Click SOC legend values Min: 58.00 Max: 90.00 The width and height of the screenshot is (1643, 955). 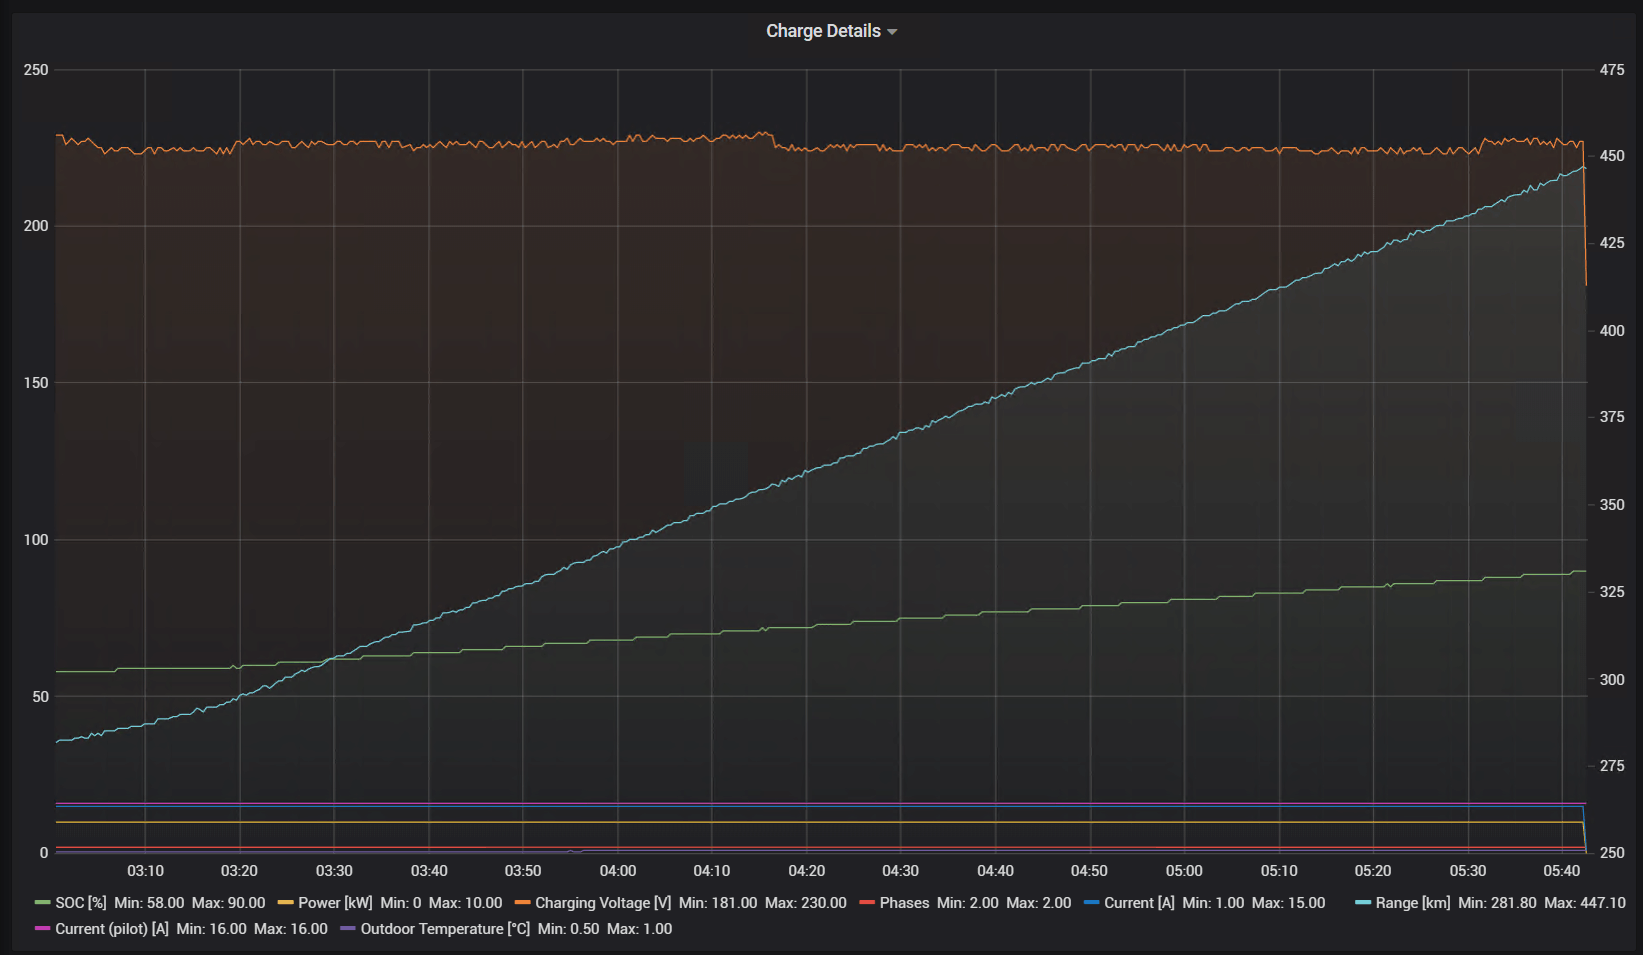coord(189,903)
